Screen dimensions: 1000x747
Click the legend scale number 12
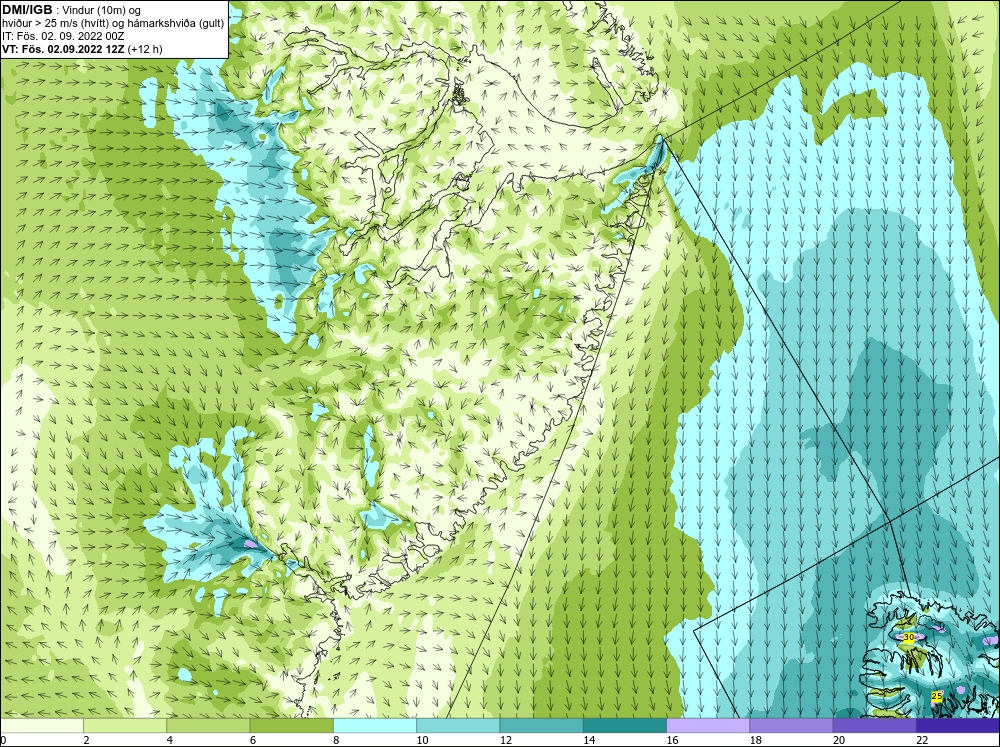(505, 740)
